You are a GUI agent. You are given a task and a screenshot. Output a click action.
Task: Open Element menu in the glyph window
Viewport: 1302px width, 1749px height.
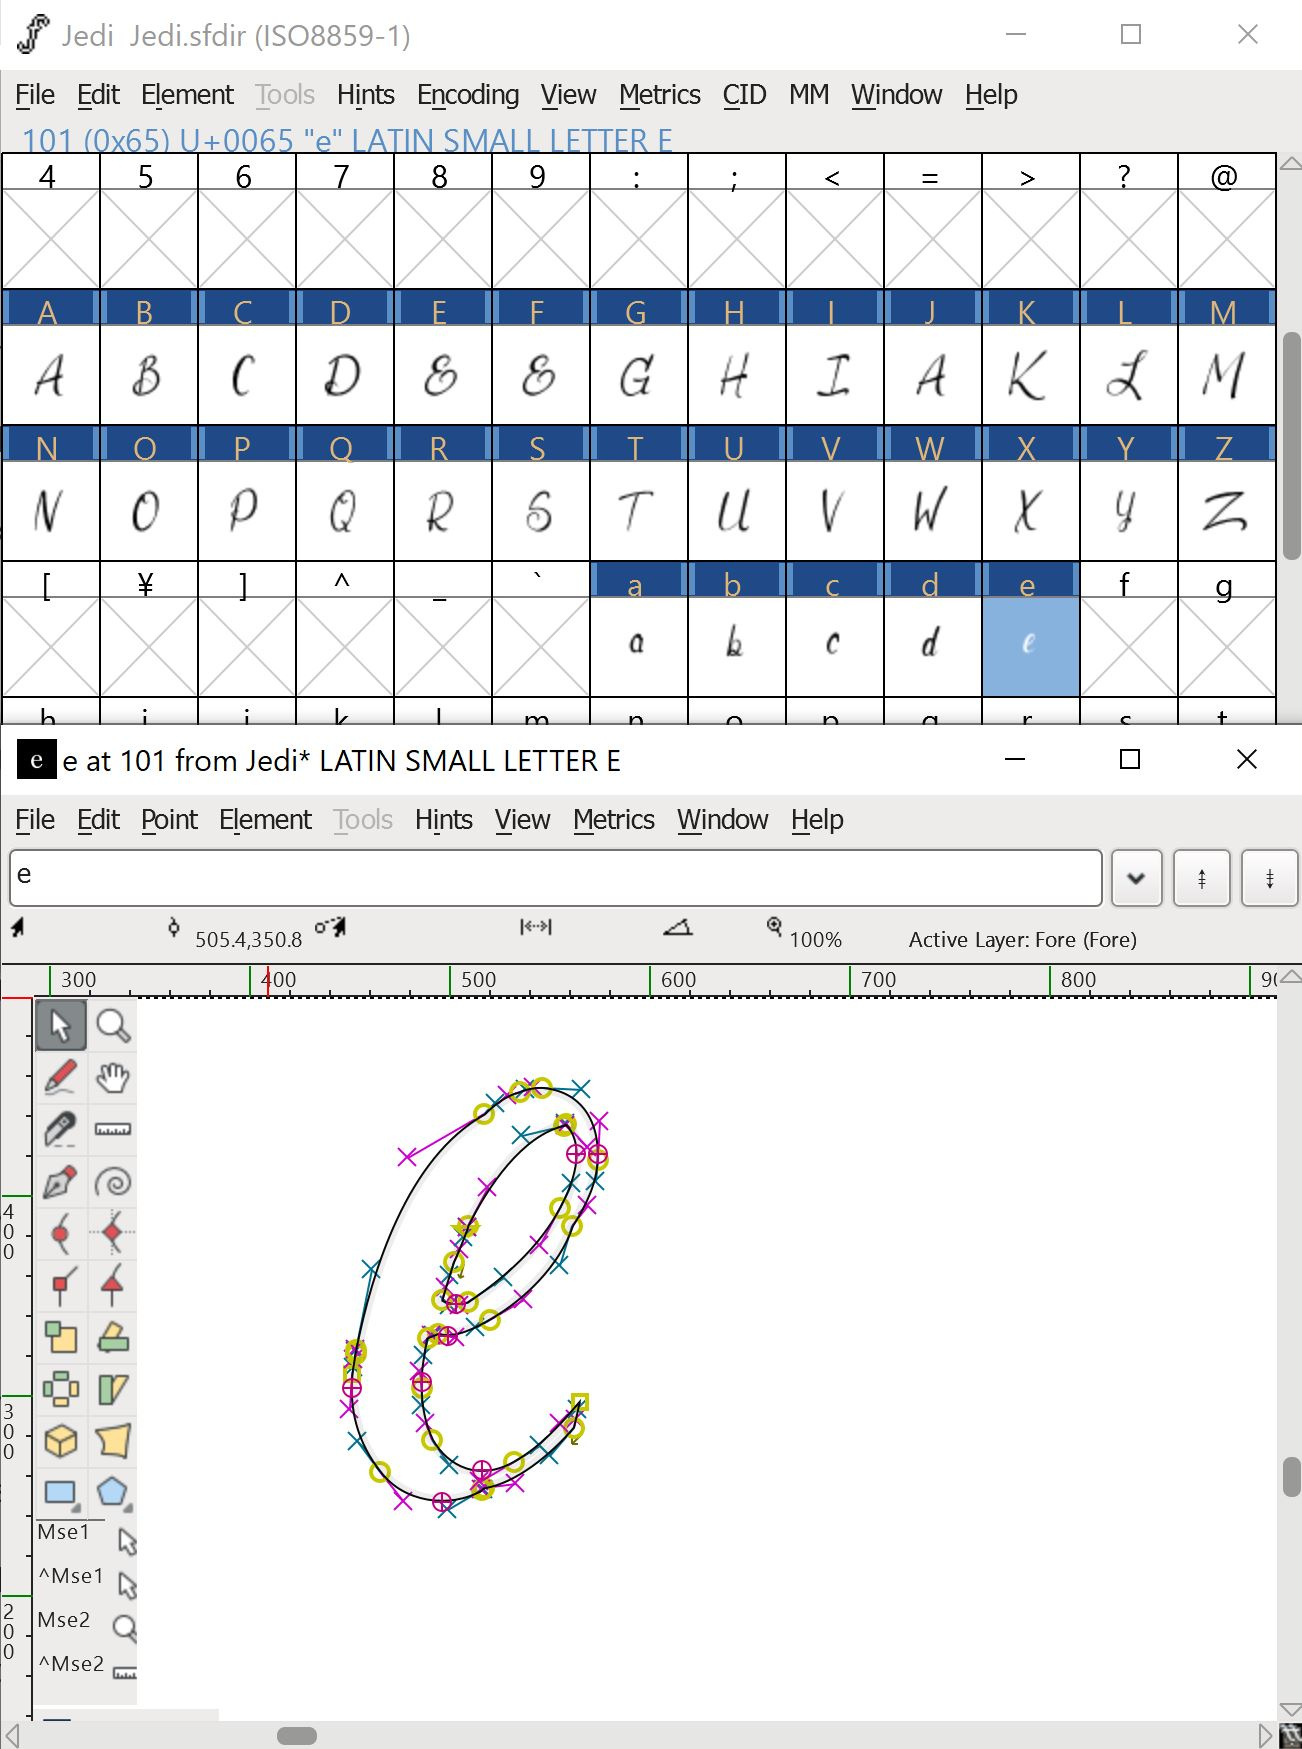pyautogui.click(x=265, y=820)
